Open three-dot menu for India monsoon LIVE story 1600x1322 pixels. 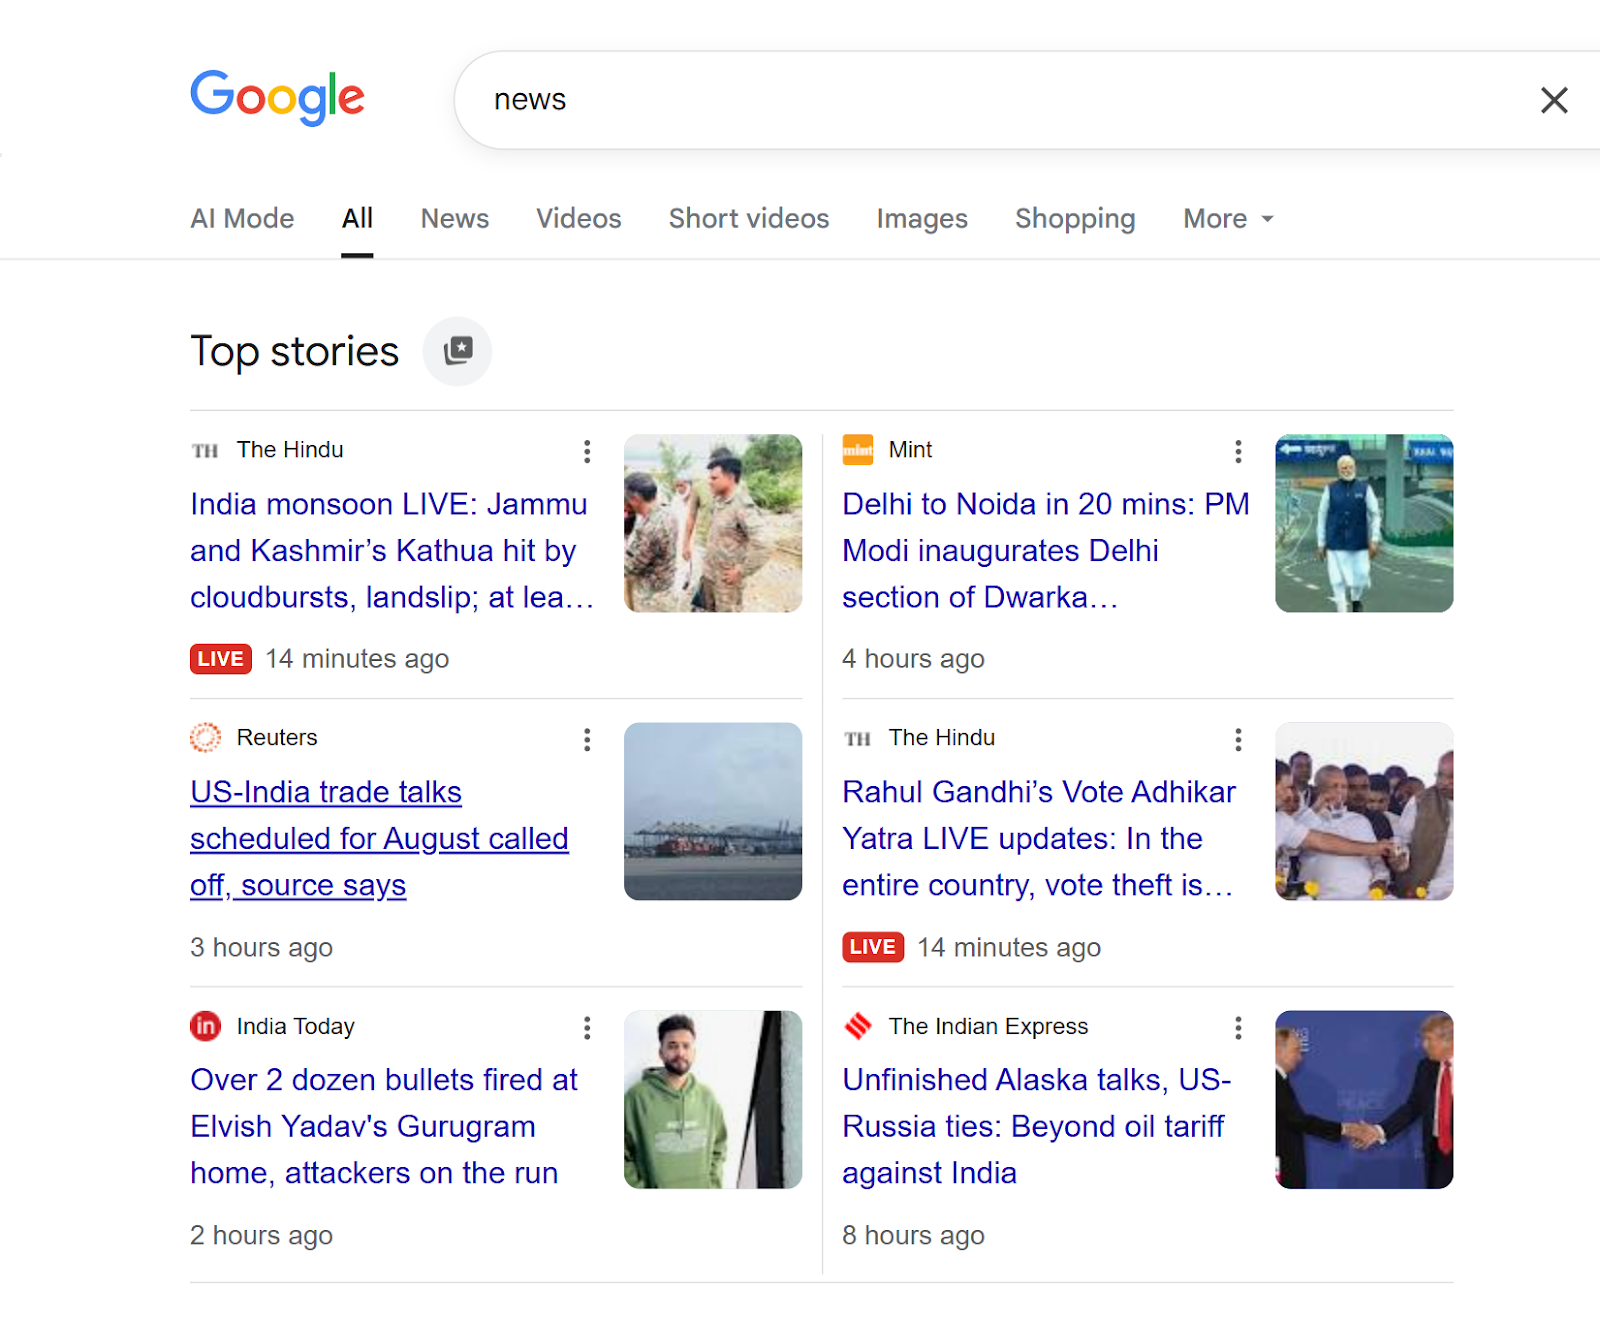(x=587, y=451)
